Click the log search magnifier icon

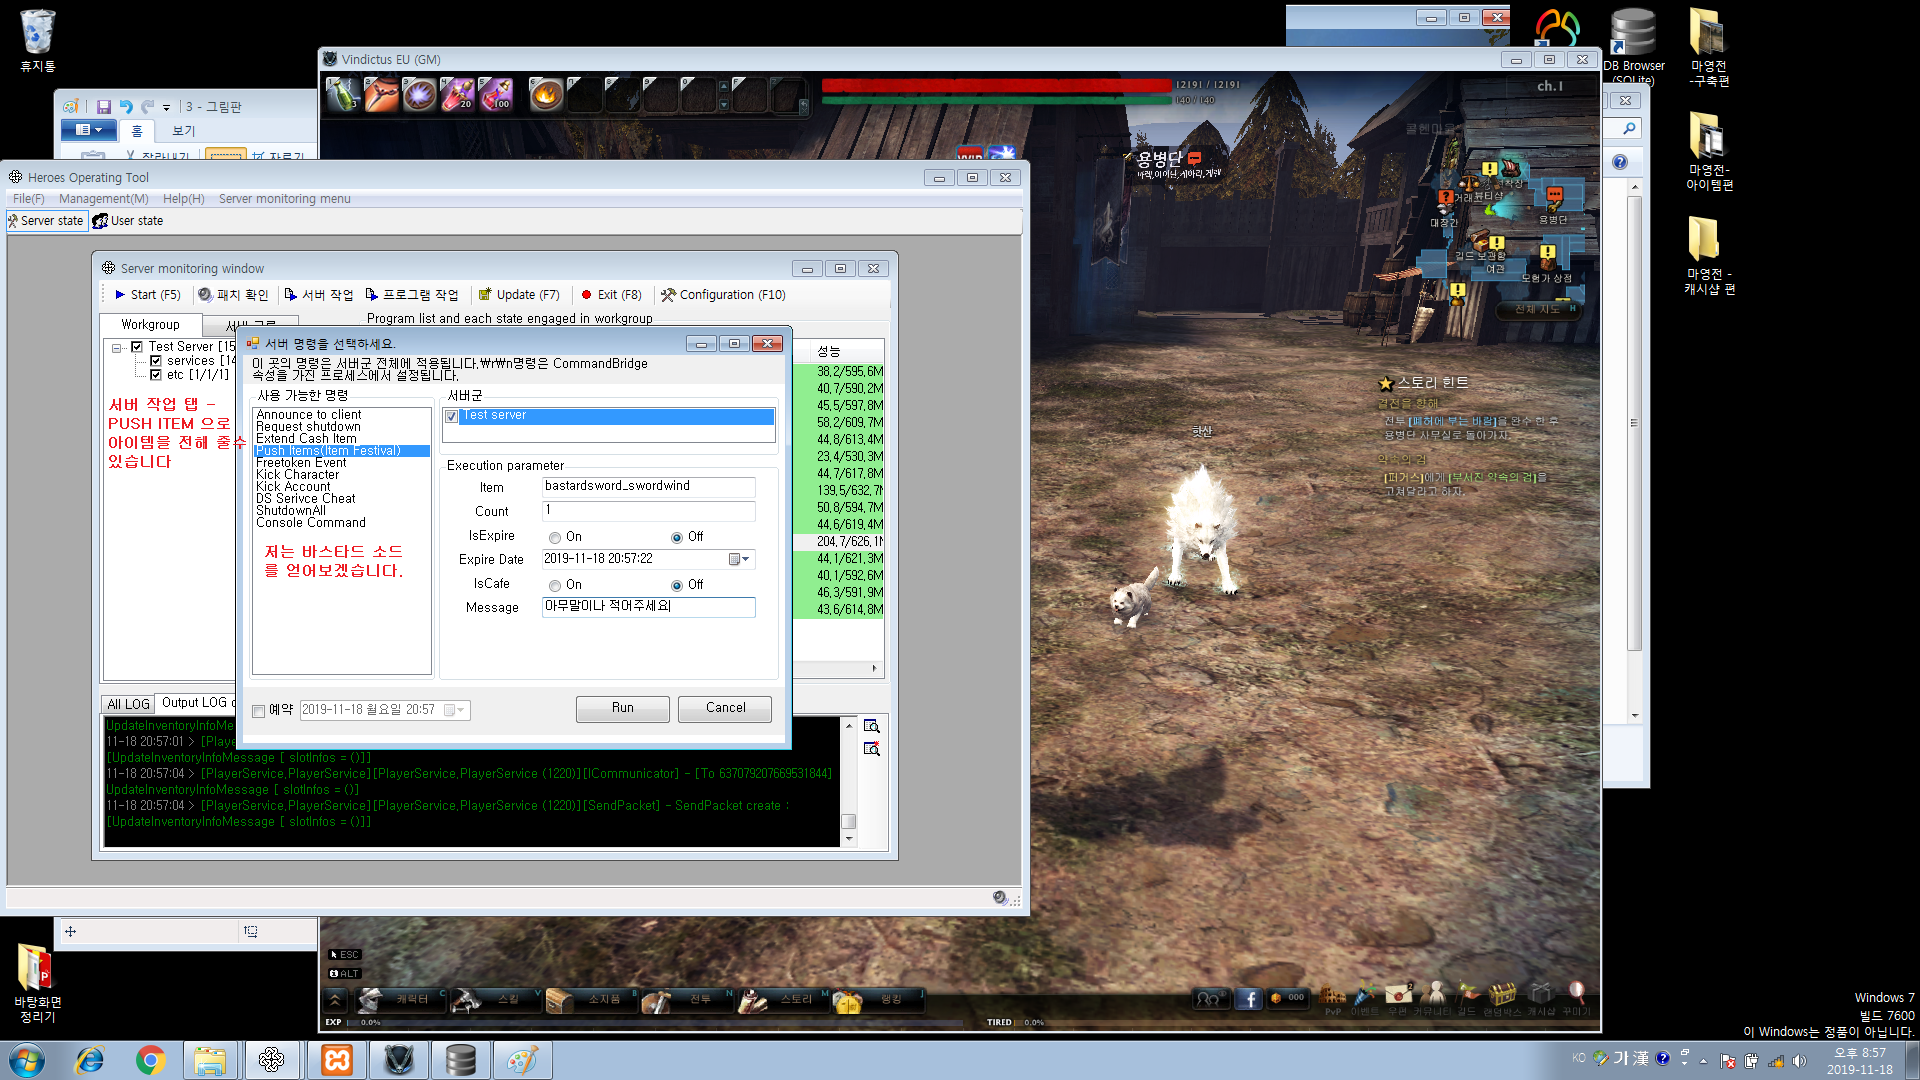click(871, 726)
